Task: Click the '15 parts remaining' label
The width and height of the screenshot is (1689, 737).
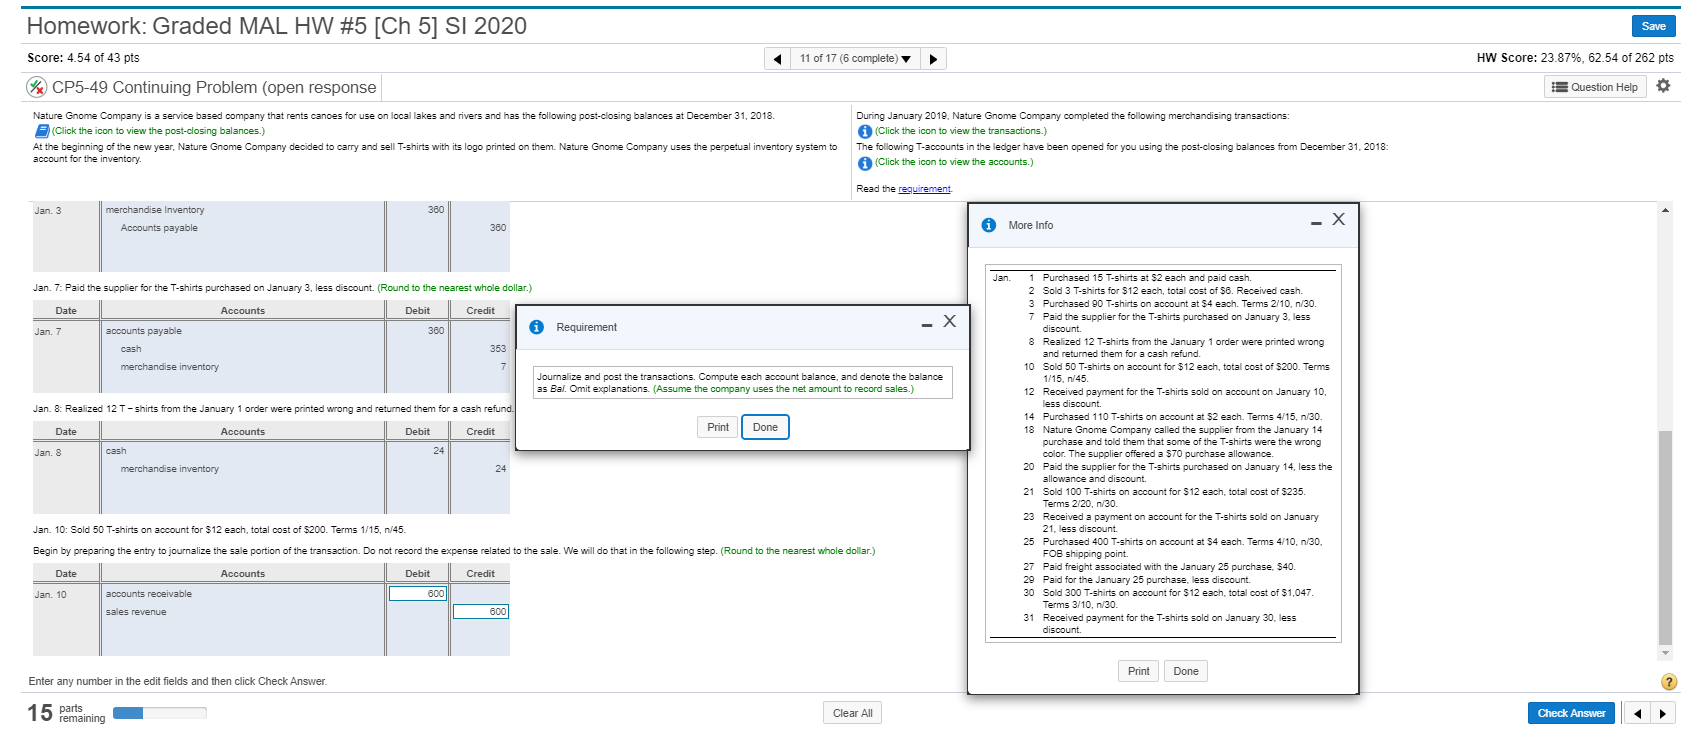Action: coord(66,713)
